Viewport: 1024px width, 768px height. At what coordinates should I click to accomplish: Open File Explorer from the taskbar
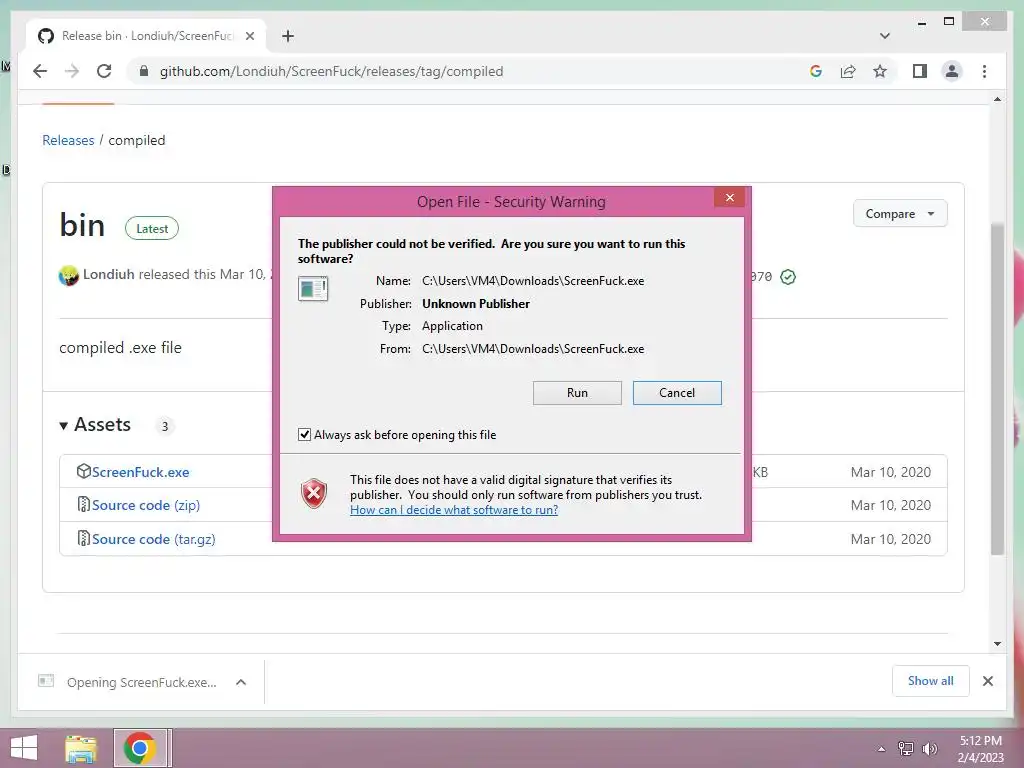[81, 748]
